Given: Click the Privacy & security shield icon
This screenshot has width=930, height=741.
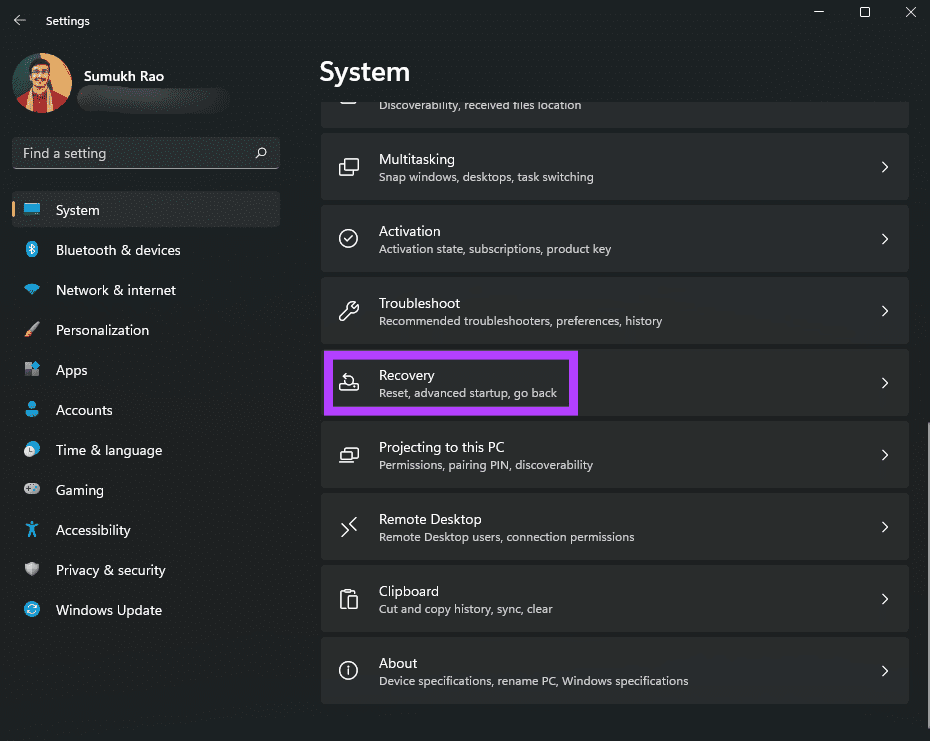Looking at the screenshot, I should click(x=32, y=569).
